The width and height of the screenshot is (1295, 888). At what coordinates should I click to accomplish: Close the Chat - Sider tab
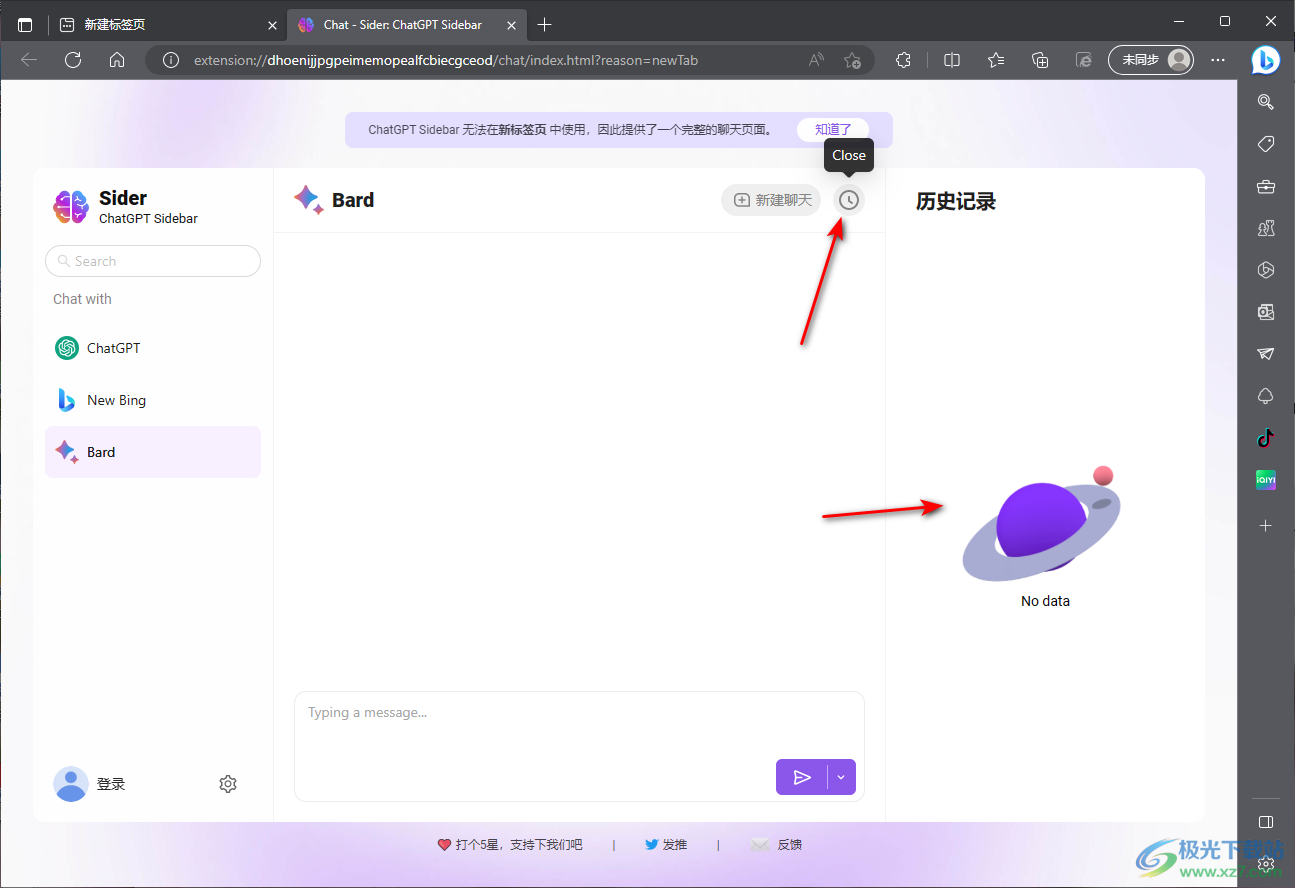[x=511, y=25]
